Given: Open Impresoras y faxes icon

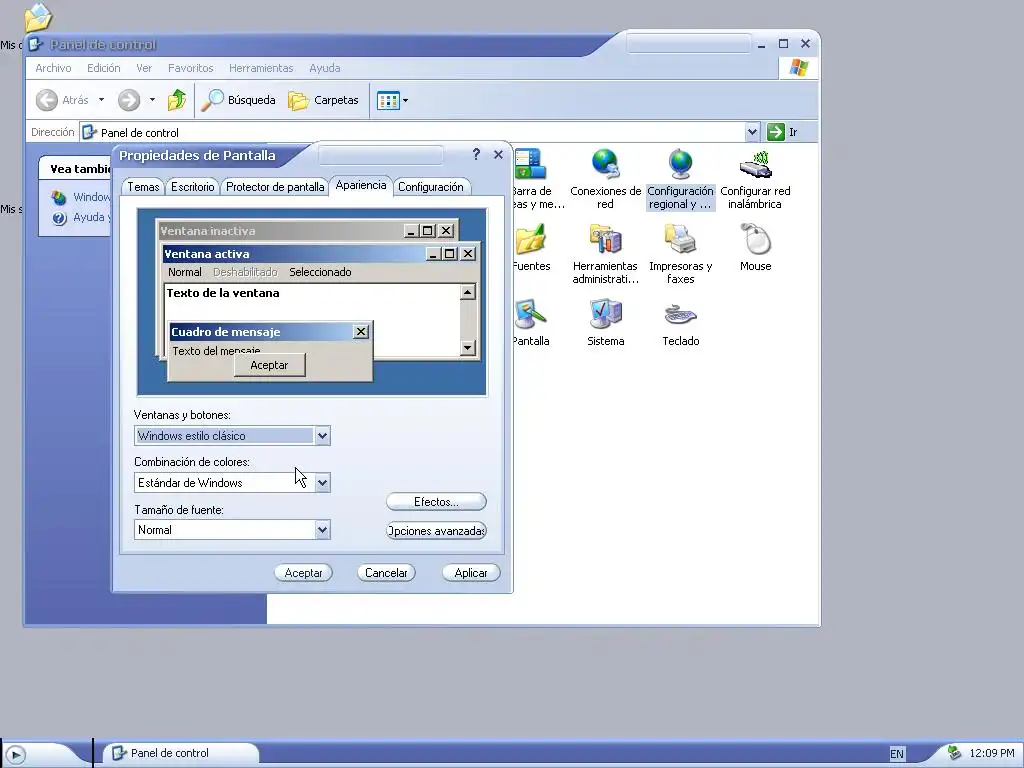Looking at the screenshot, I should [x=680, y=240].
